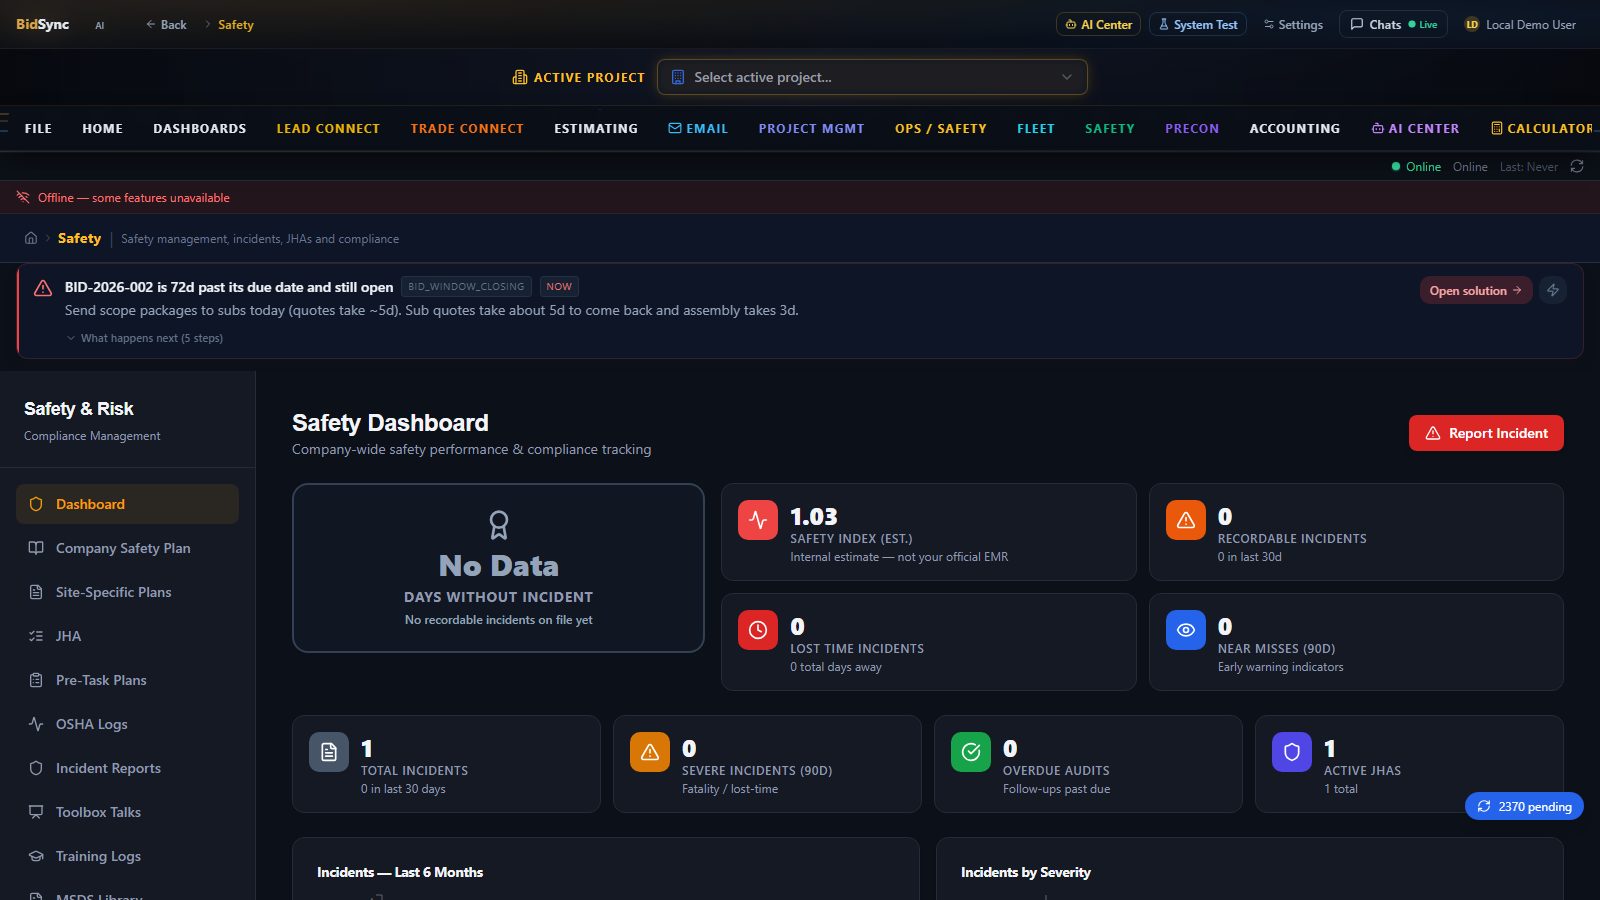Open Toolbox Talks in the sidebar

coord(127,812)
